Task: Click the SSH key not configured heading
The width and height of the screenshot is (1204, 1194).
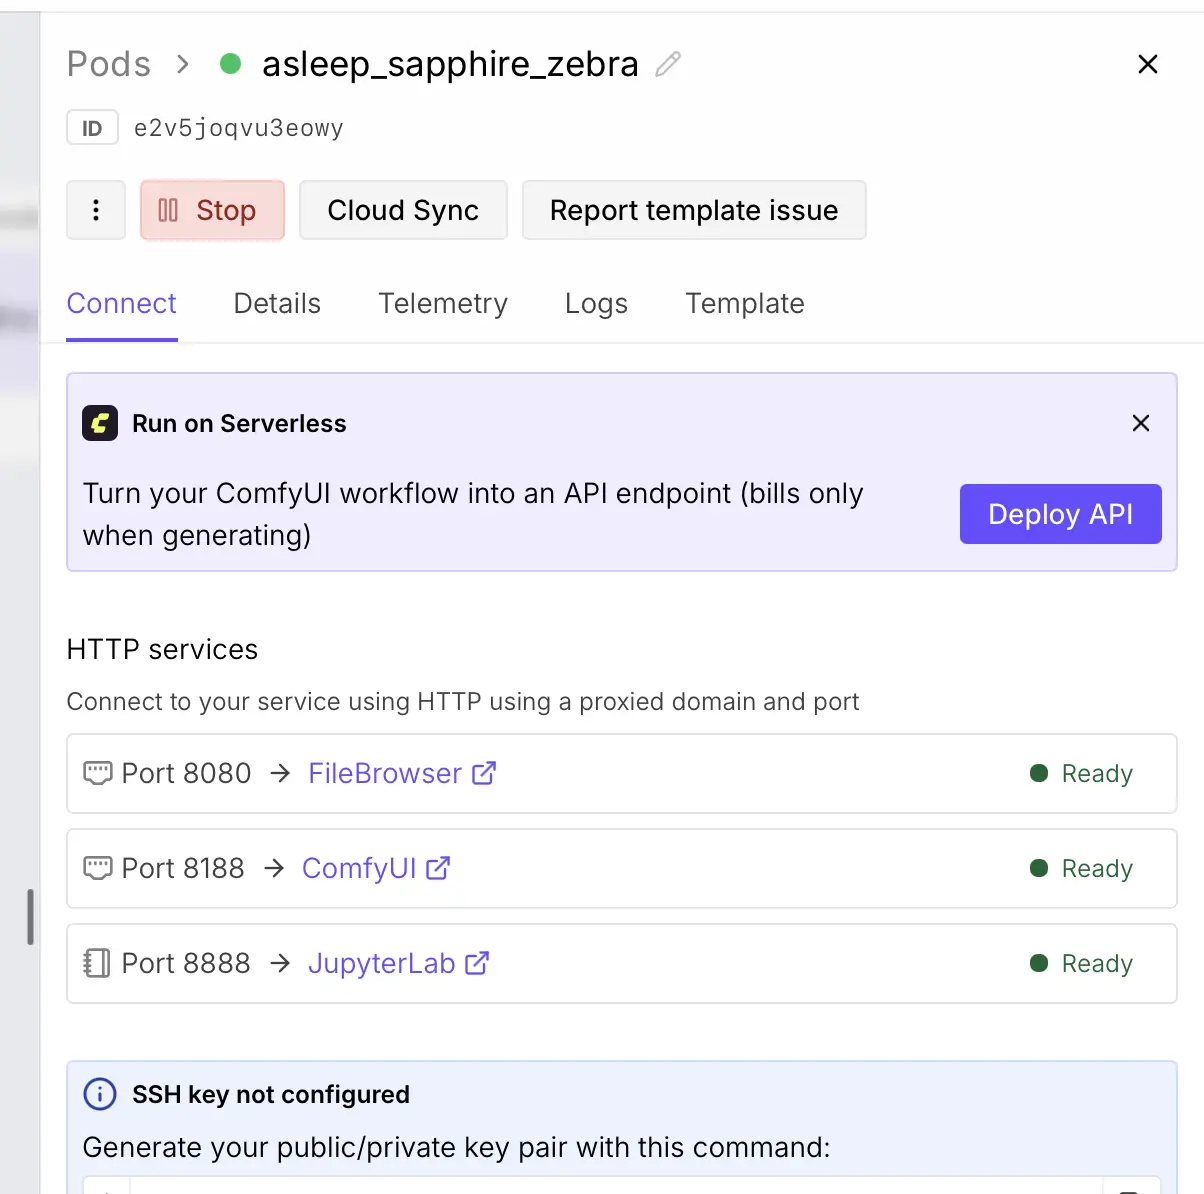Action: pyautogui.click(x=271, y=1094)
